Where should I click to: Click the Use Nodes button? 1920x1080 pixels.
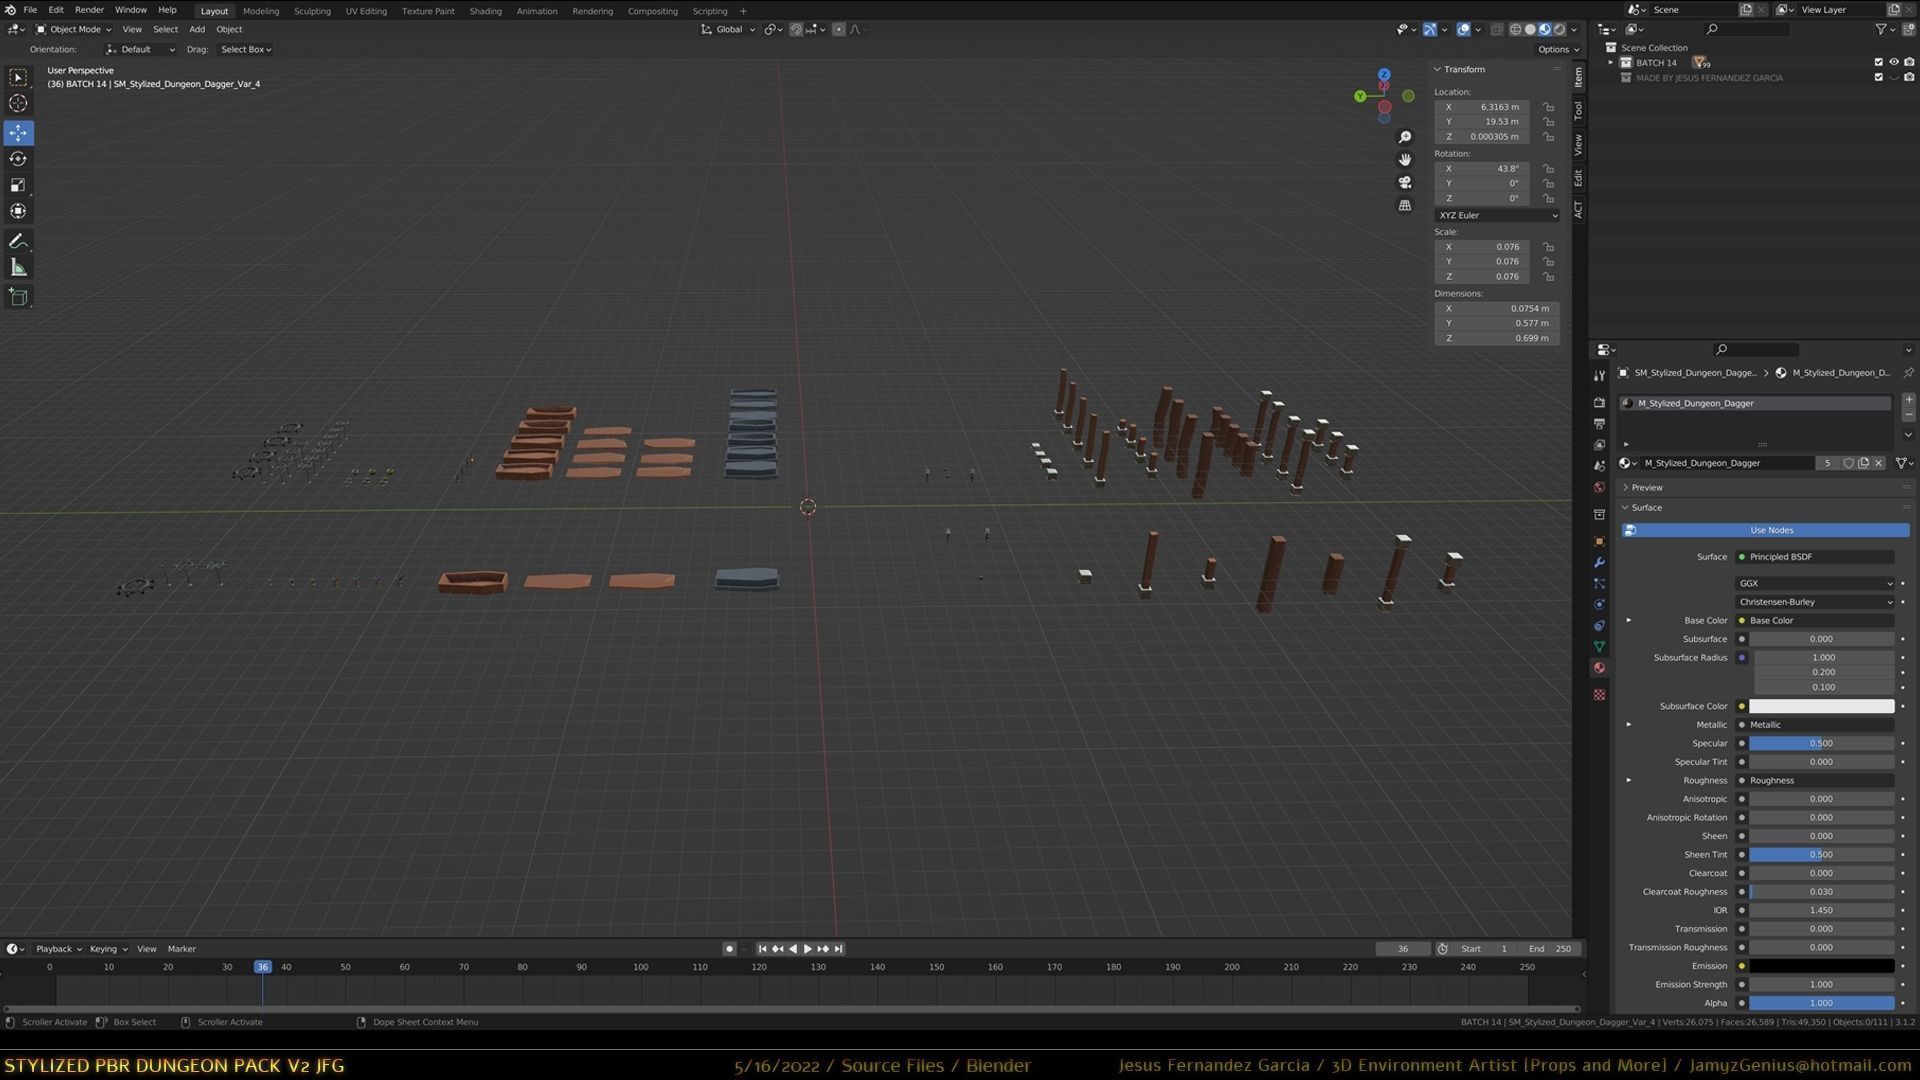[x=1765, y=530]
